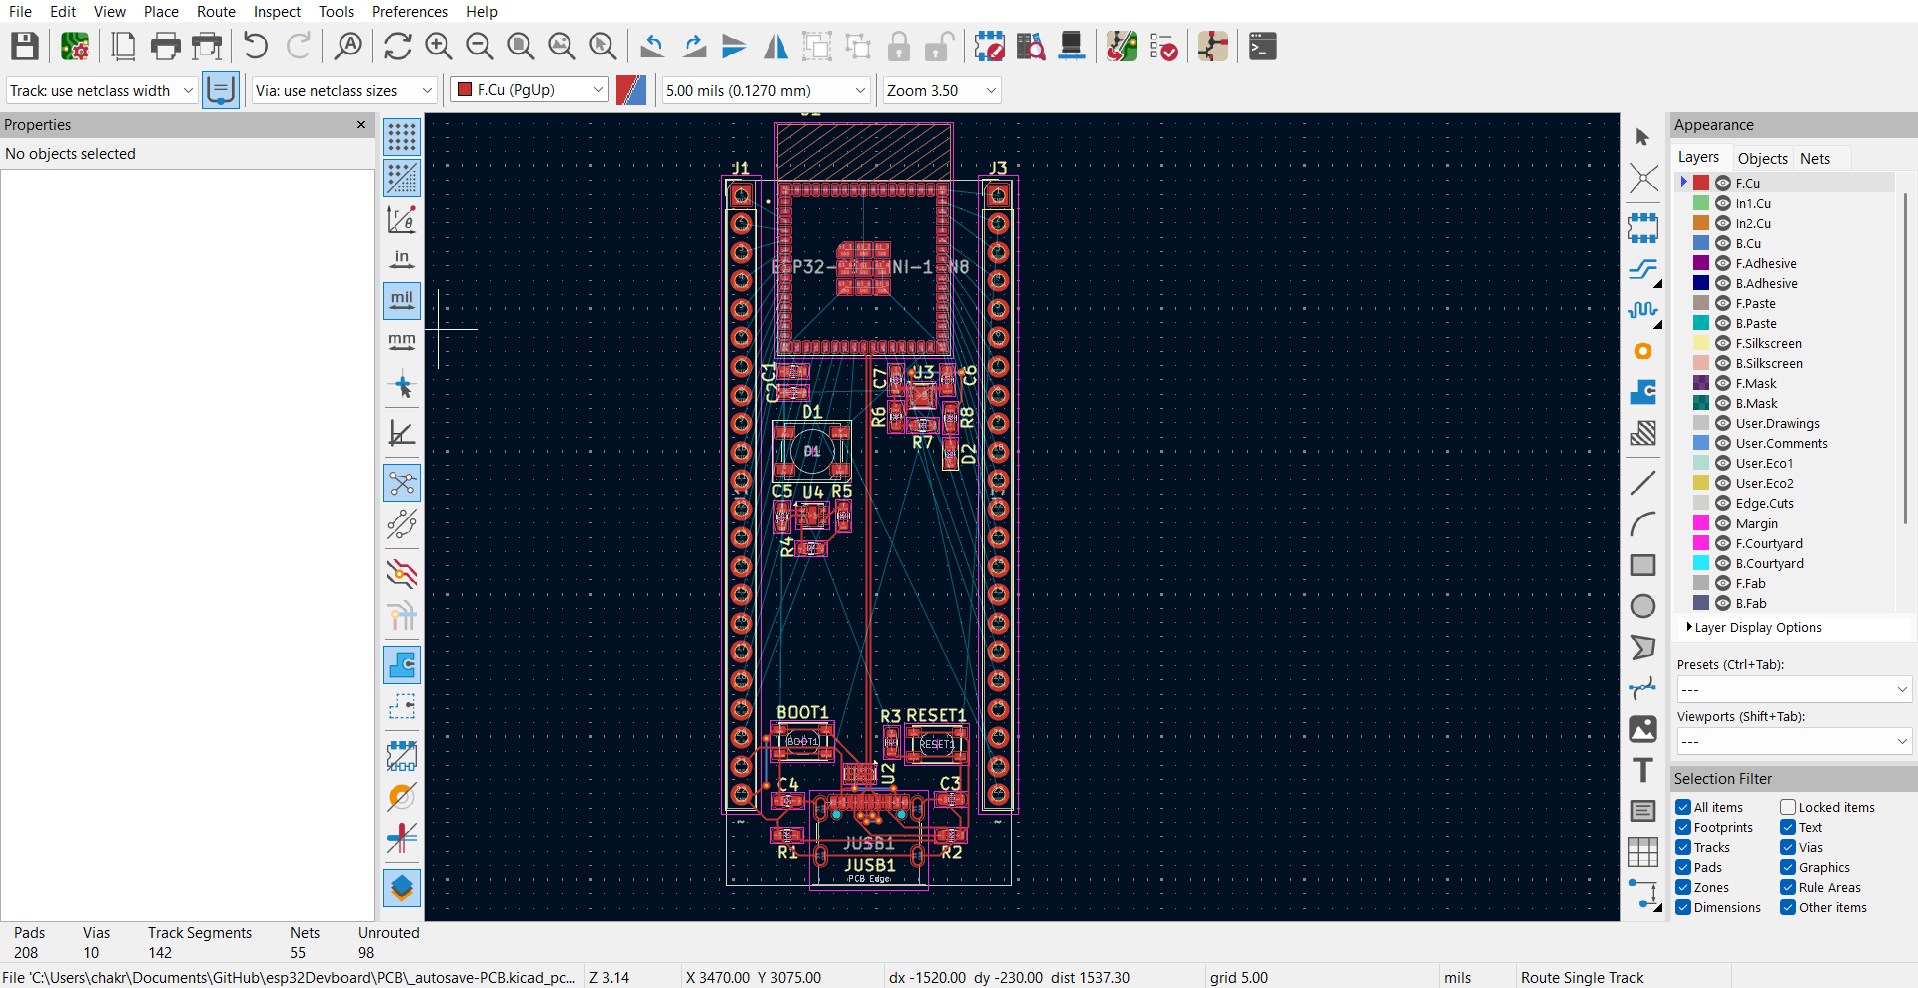The height and width of the screenshot is (988, 1918).
Task: Click the F.Silkscreen color swatch
Action: click(x=1701, y=343)
